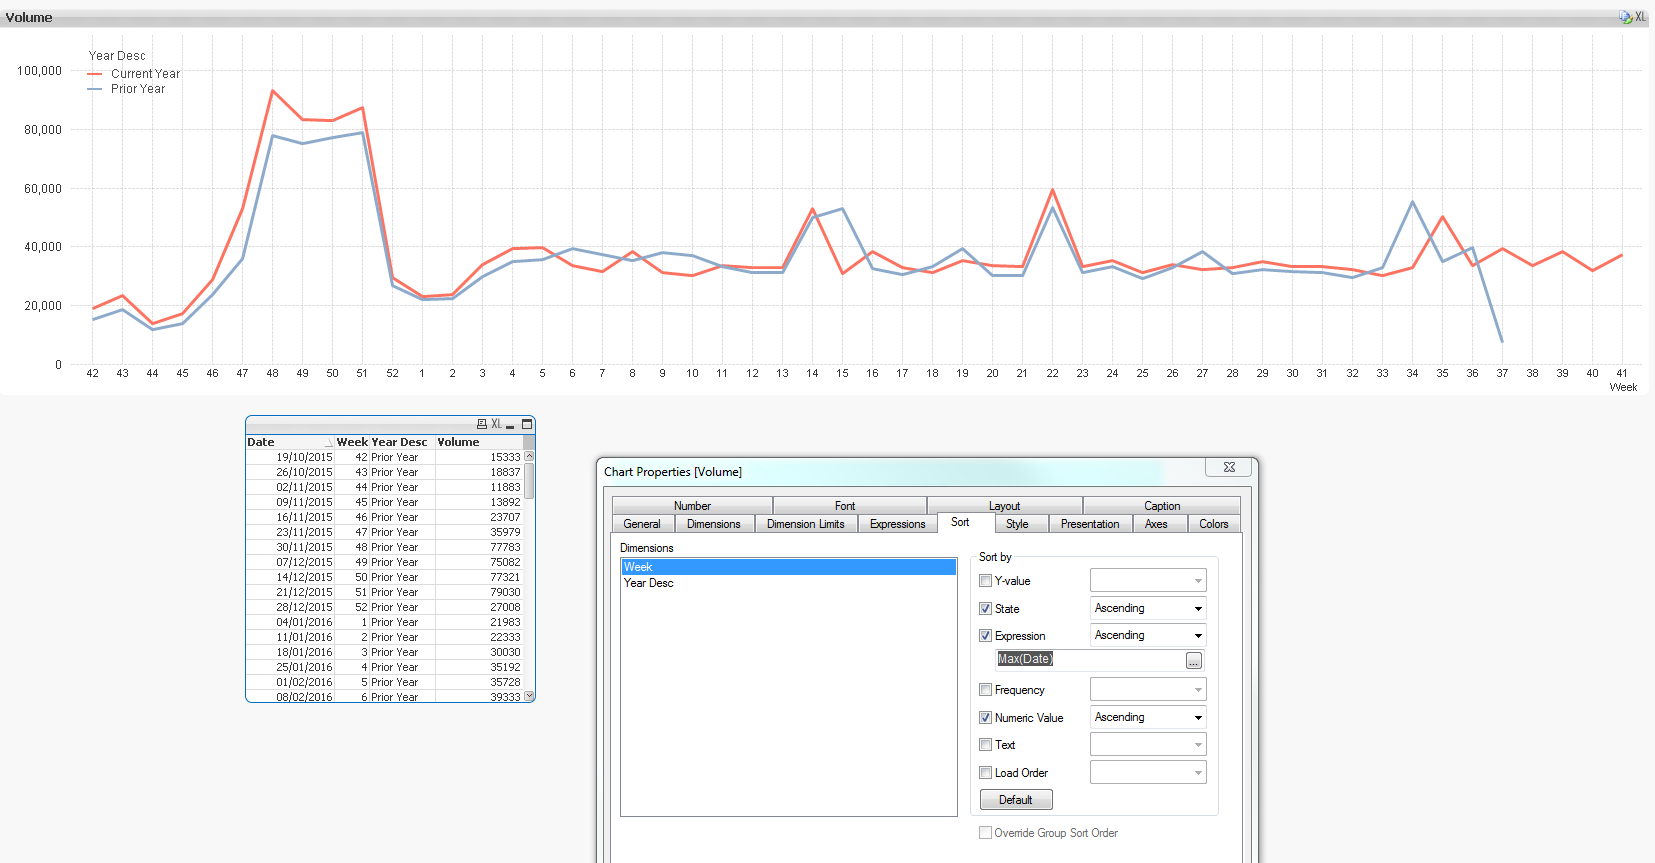This screenshot has height=863, width=1655.
Task: Switch to the General tab
Action: [642, 524]
